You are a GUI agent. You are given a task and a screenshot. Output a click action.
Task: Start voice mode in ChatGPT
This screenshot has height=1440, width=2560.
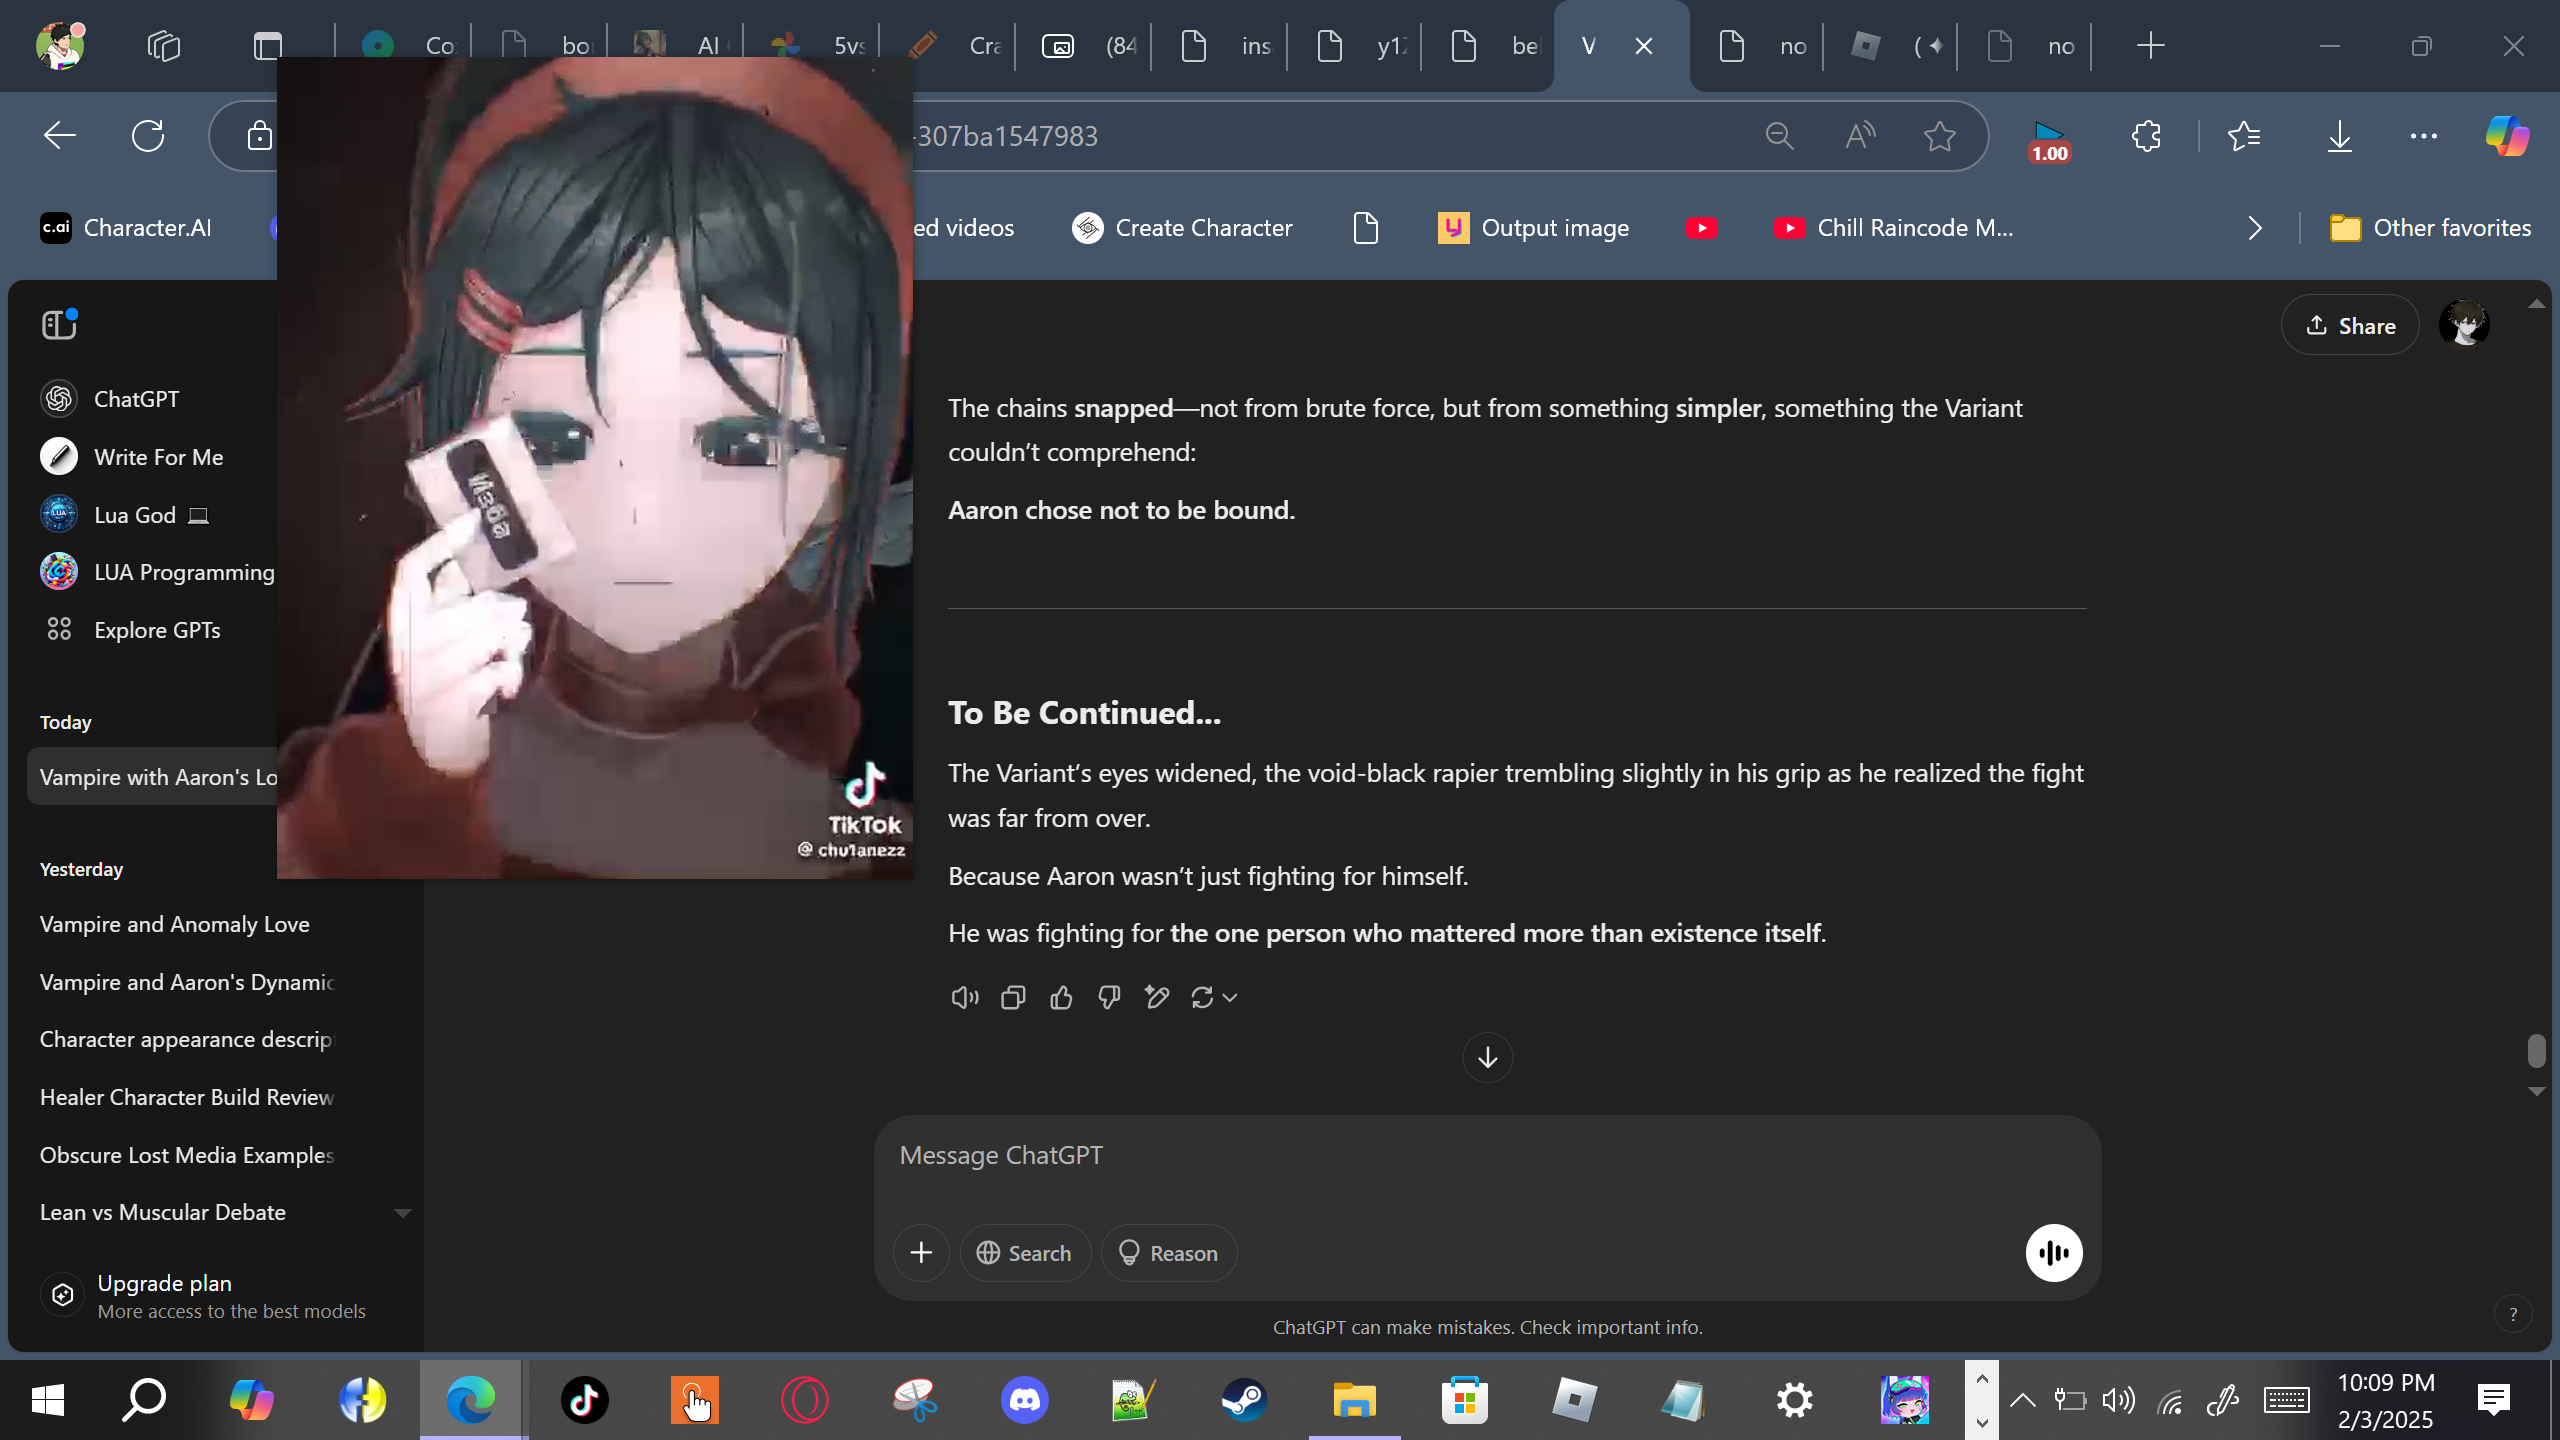pyautogui.click(x=2054, y=1253)
